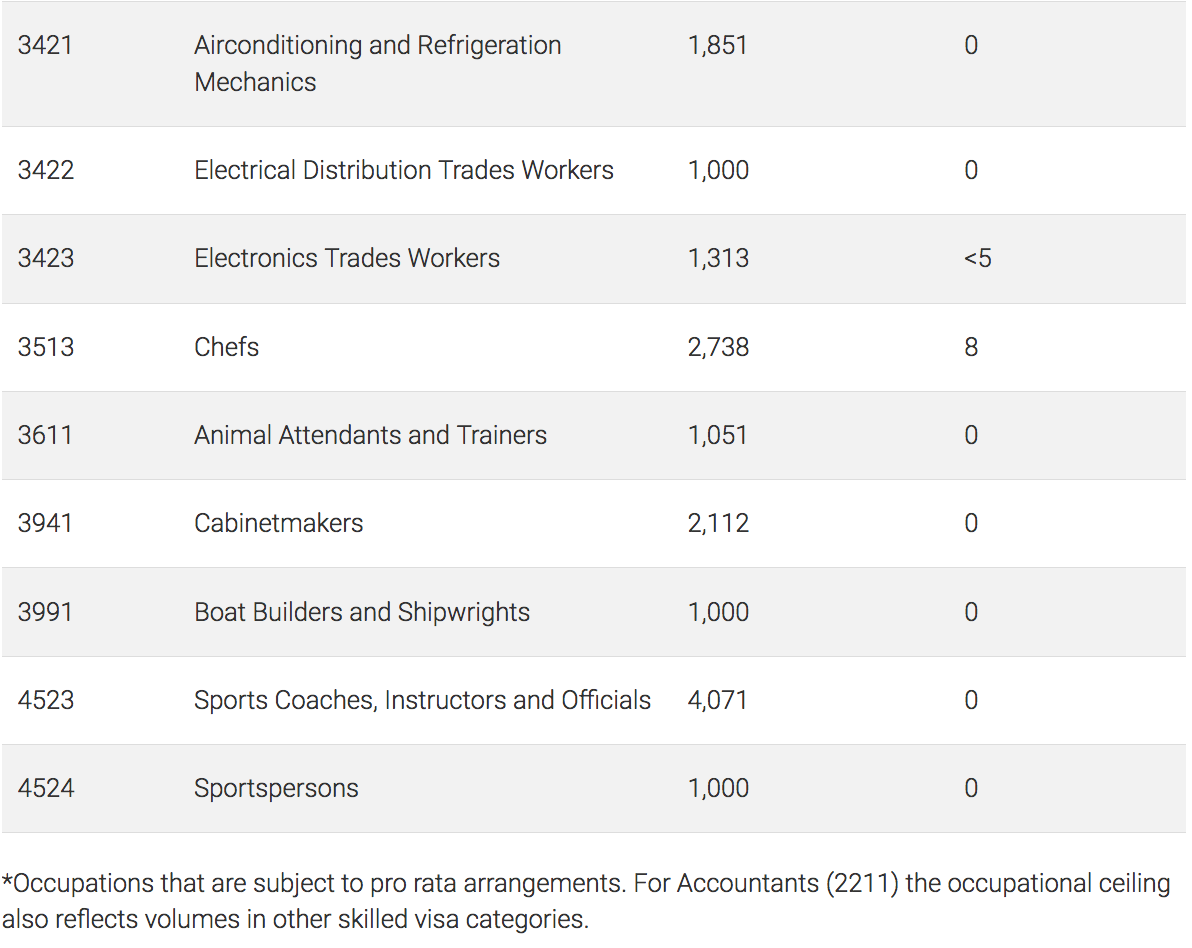The width and height of the screenshot is (1192, 948).
Task: Click the 4,071 ceiling value
Action: point(718,700)
